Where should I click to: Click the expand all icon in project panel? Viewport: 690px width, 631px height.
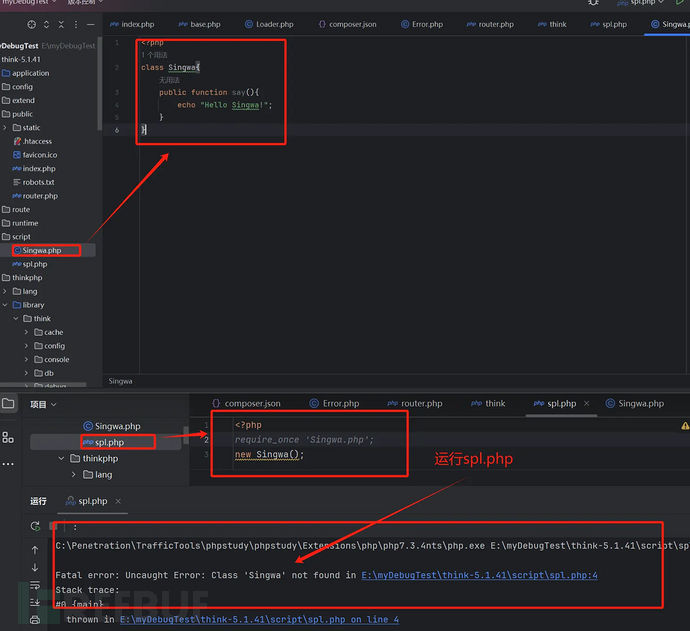pos(49,24)
